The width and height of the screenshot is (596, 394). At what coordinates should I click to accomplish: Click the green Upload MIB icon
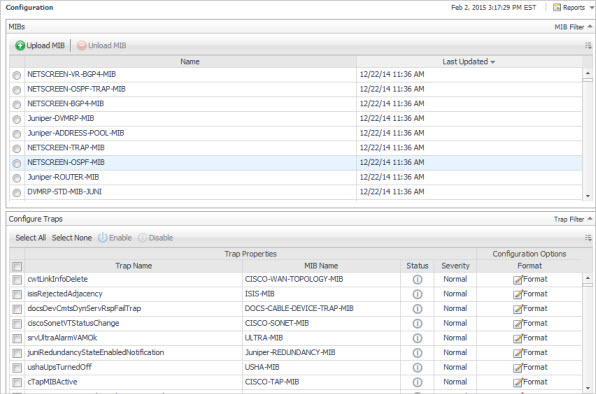tap(20, 46)
